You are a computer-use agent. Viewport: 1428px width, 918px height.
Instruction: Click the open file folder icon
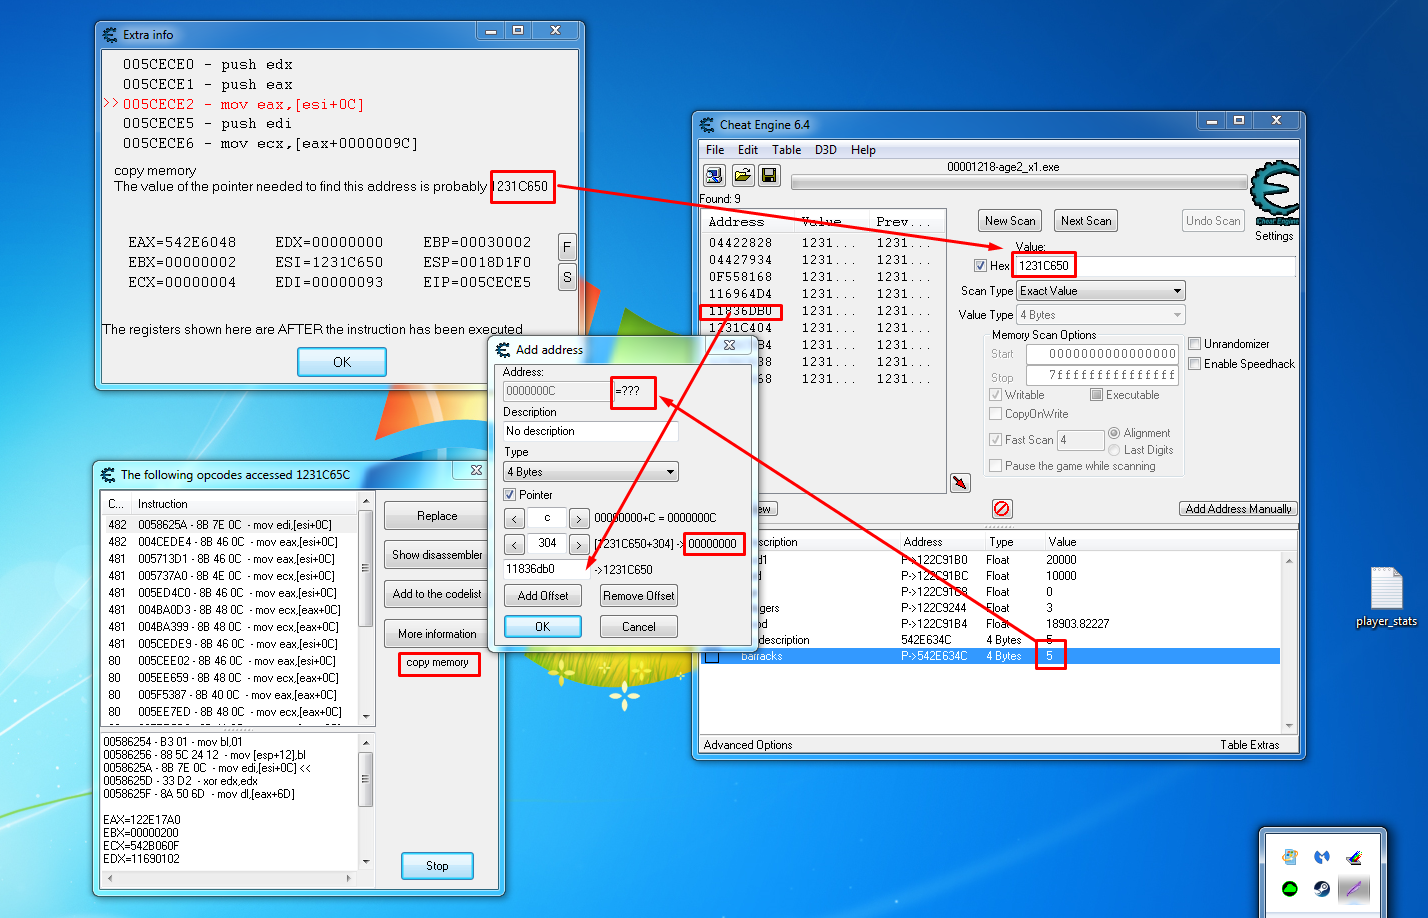point(742,176)
